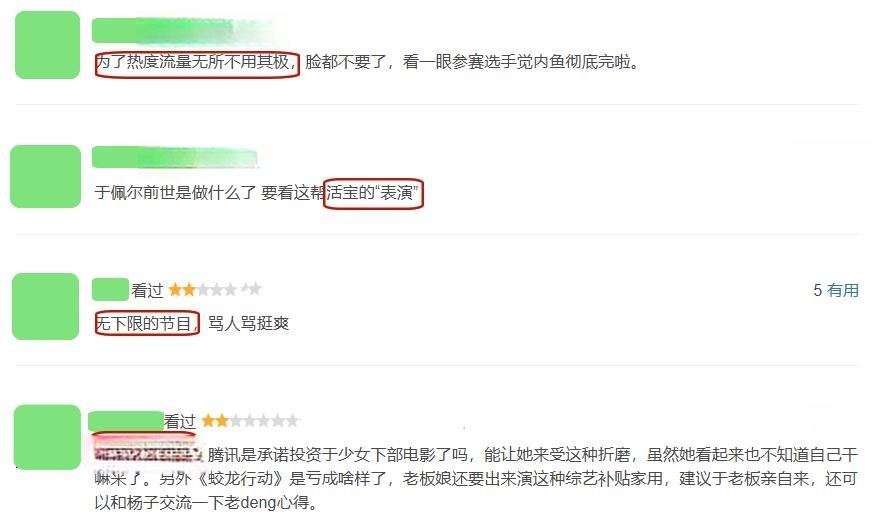Click star rating above the '腾讯是承诺投资' comment
Image resolution: width=891 pixels, height=516 pixels.
250,421
